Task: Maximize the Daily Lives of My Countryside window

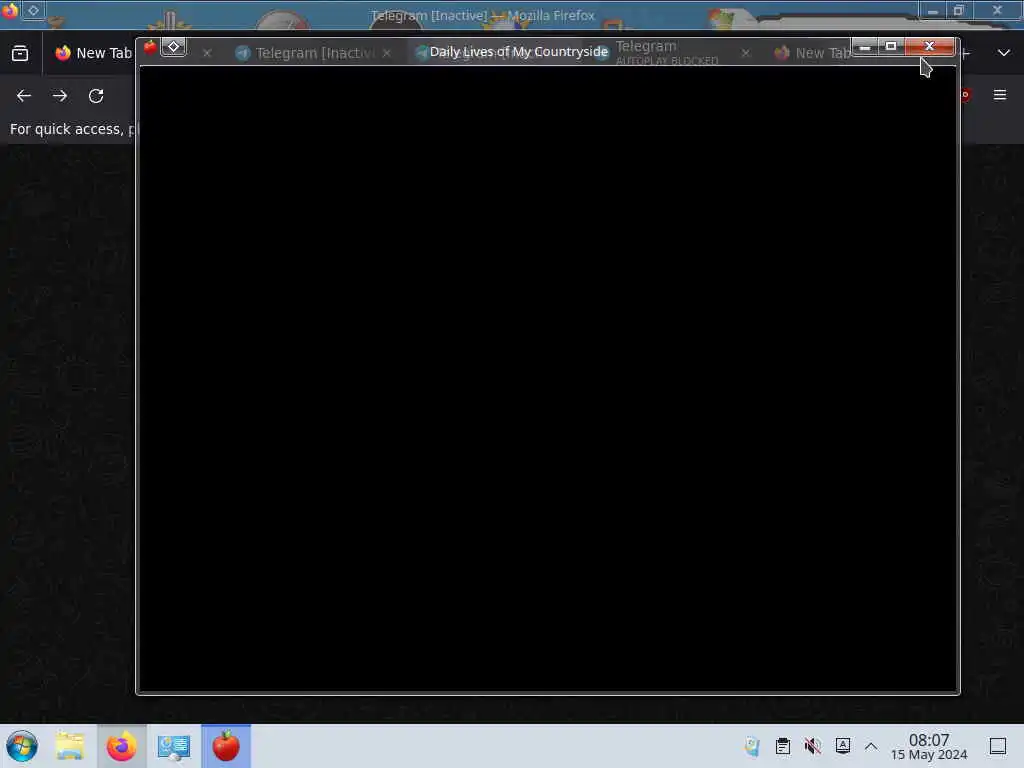Action: [x=891, y=46]
